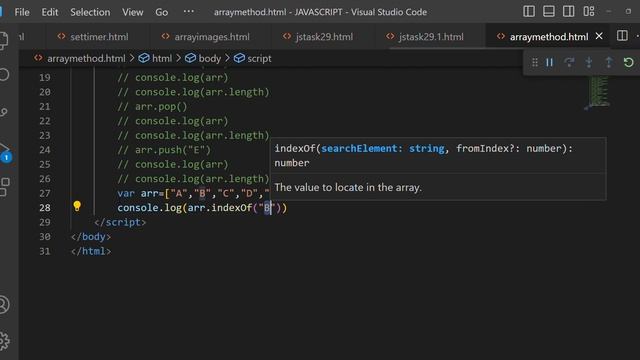Open the Edit menu
Screen dimensions: 640x360
50,12
